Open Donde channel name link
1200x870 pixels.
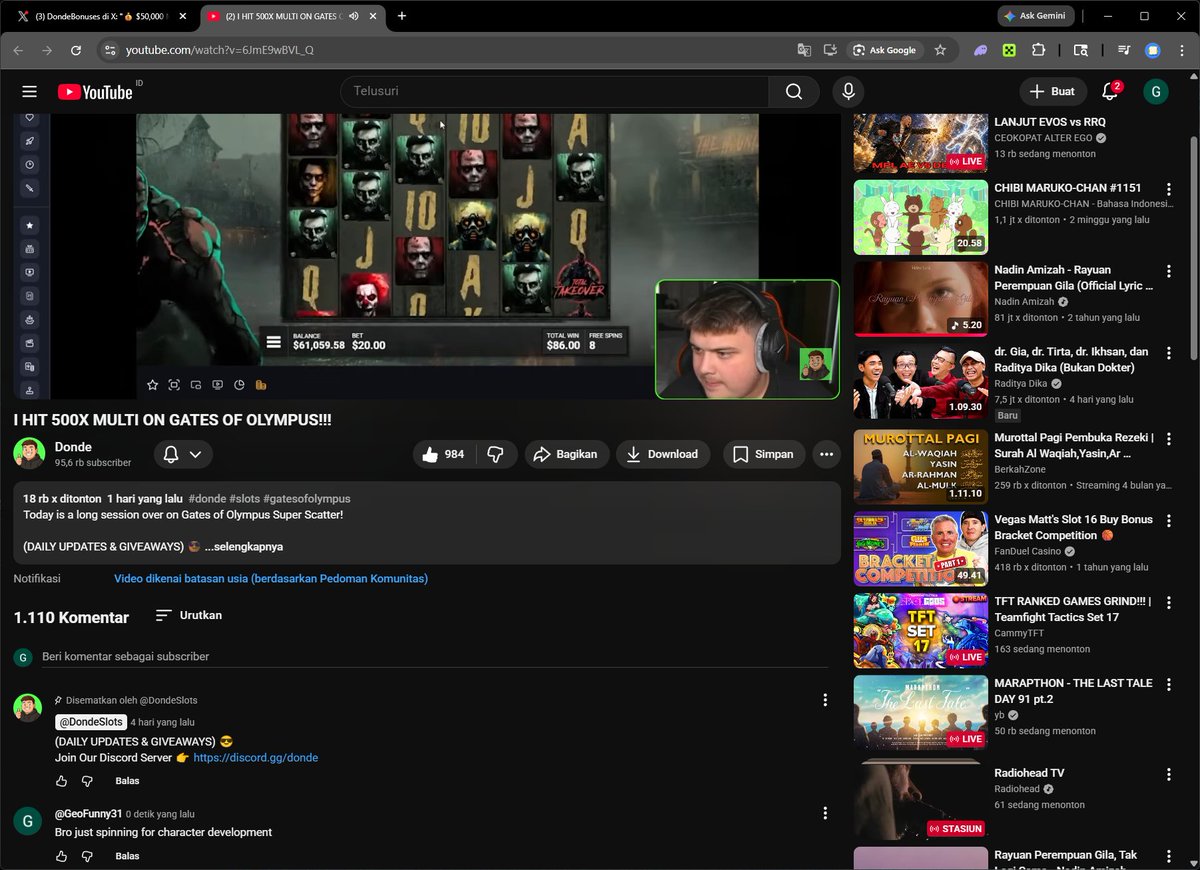(73, 447)
